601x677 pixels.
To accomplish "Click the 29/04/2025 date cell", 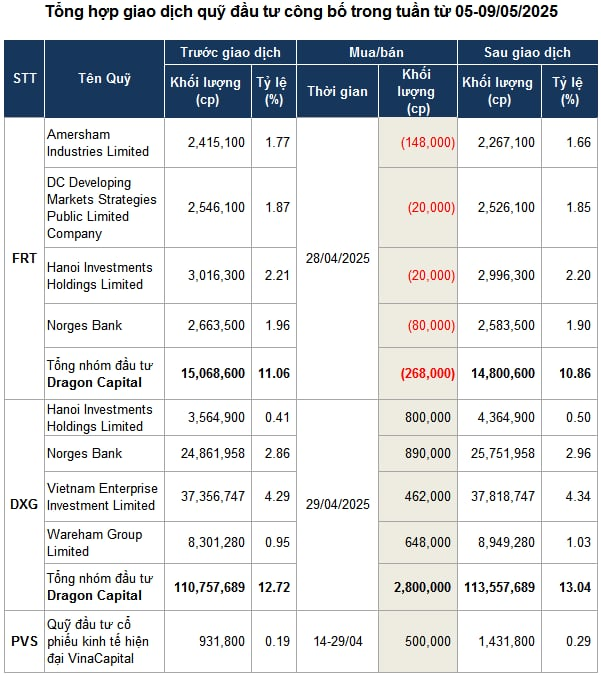I will coord(337,504).
